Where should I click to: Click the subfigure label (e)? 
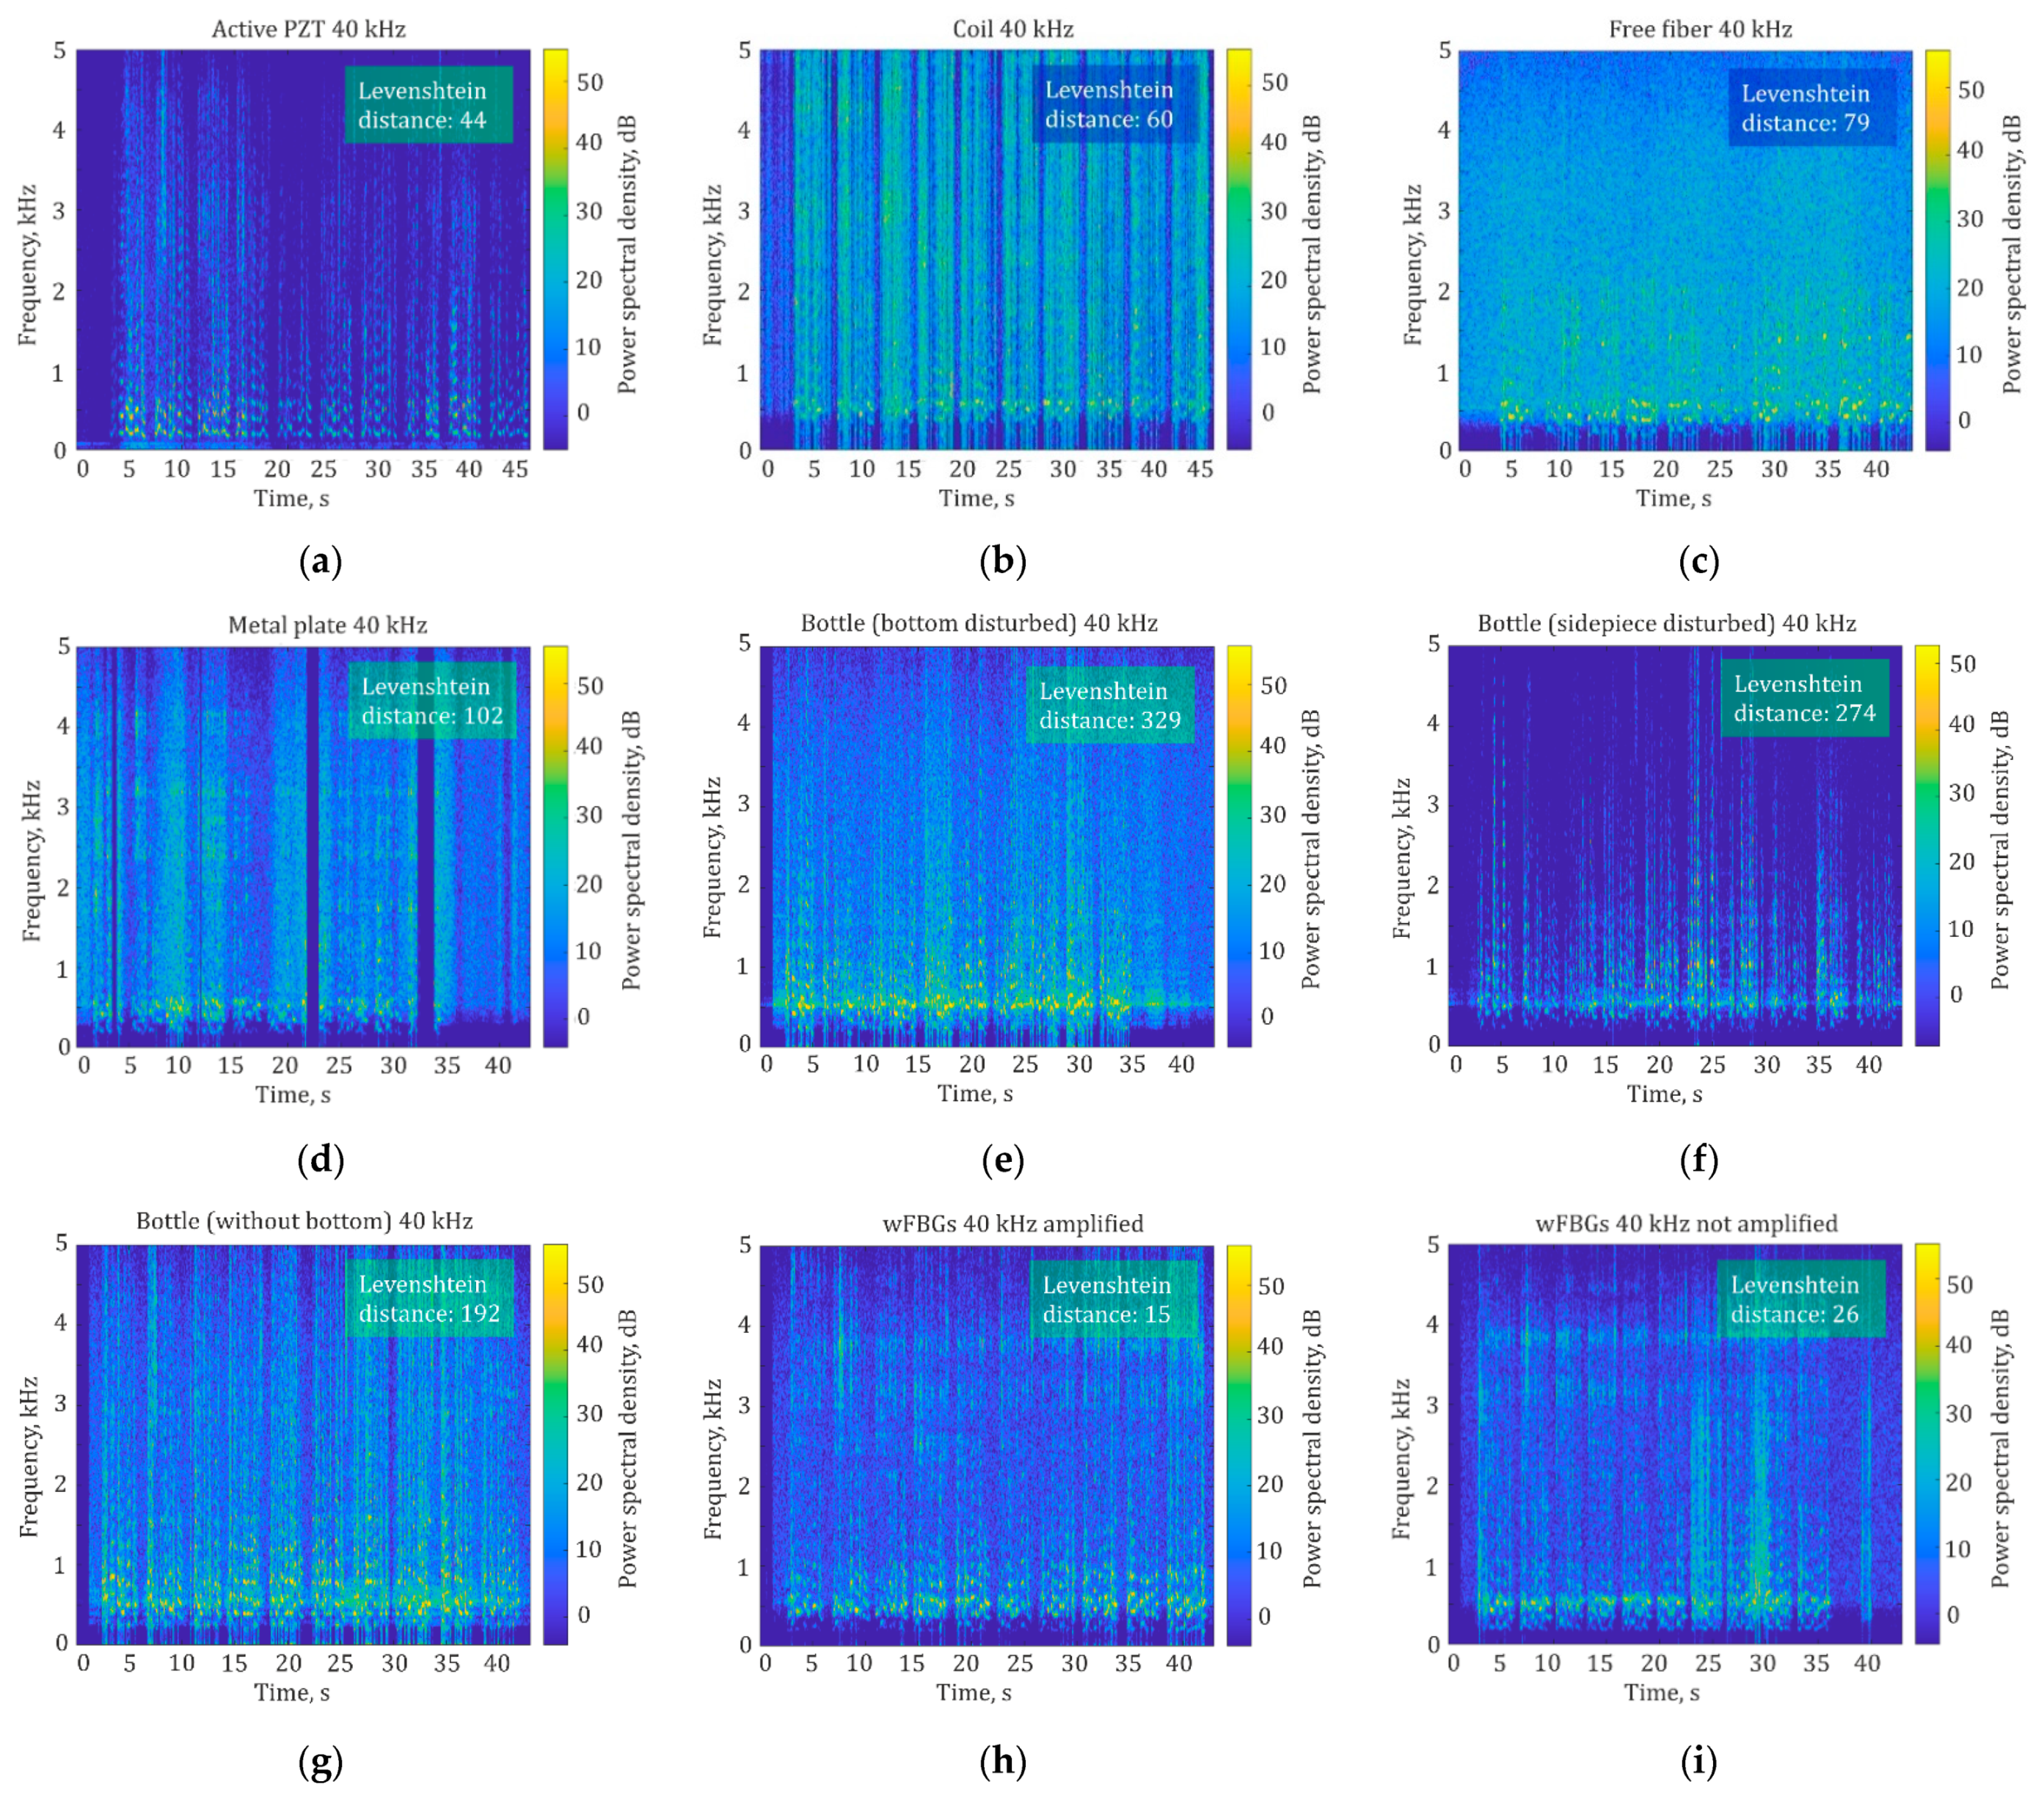[x=1002, y=1159]
